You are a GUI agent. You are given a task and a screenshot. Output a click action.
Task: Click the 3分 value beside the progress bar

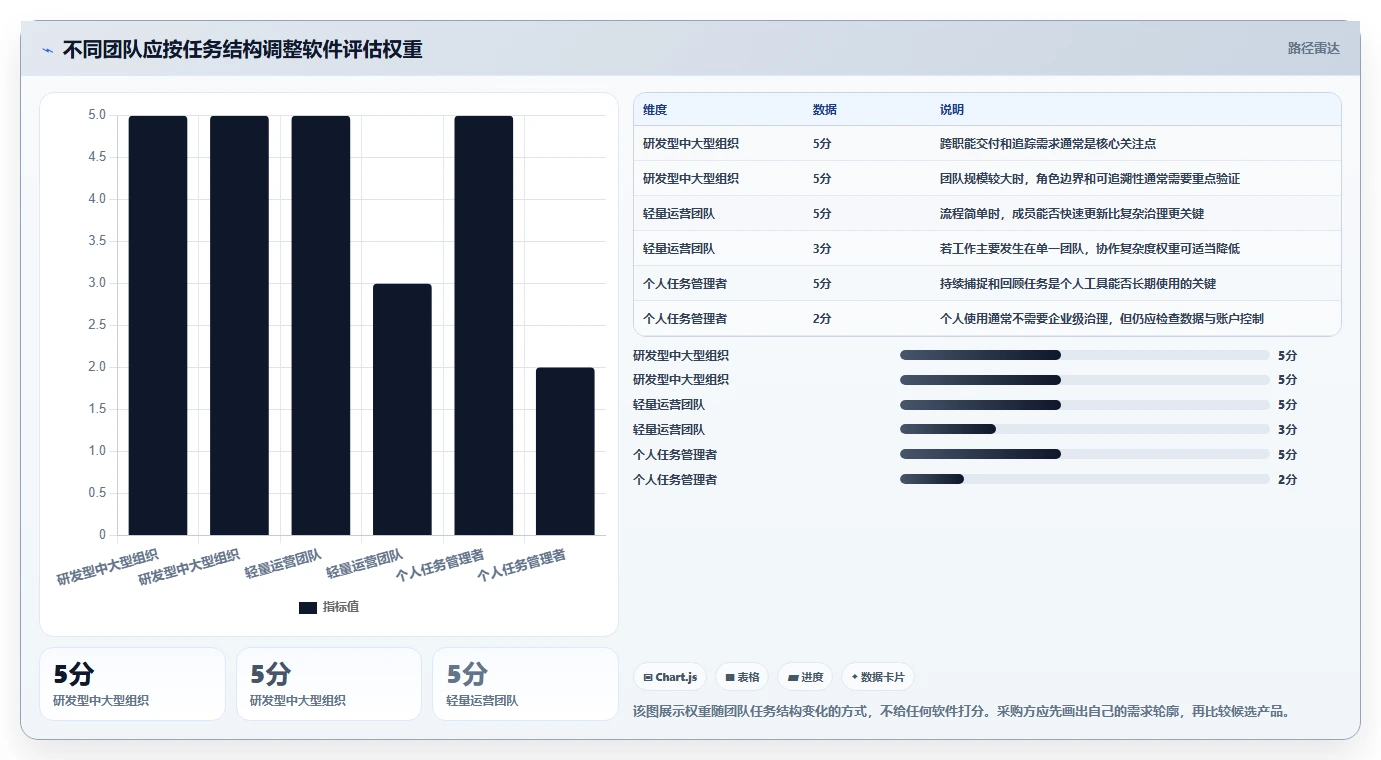pyautogui.click(x=1287, y=430)
